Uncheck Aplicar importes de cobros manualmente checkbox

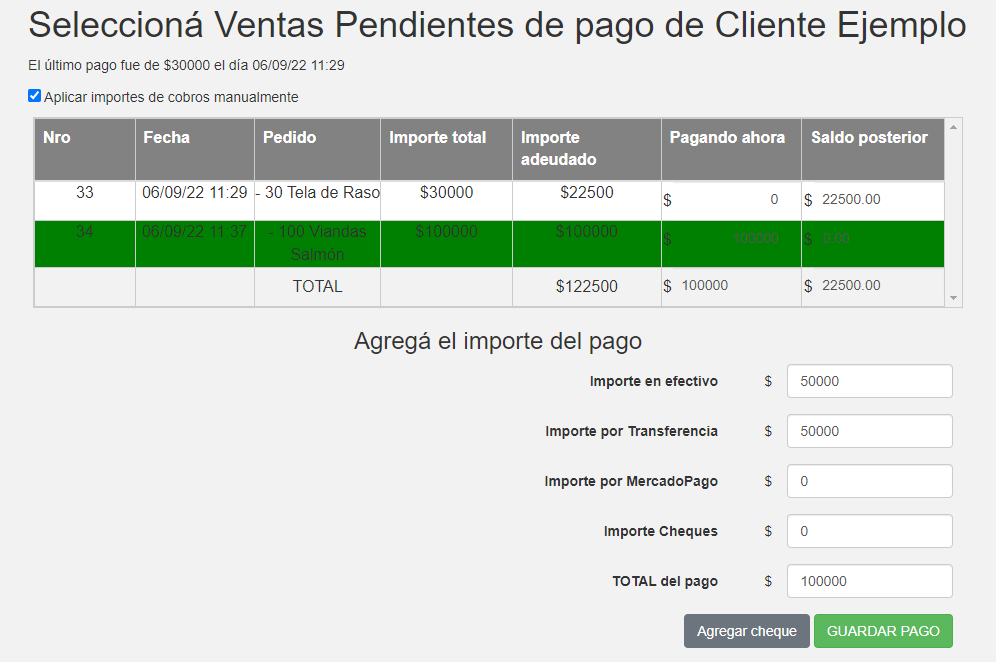[35, 96]
